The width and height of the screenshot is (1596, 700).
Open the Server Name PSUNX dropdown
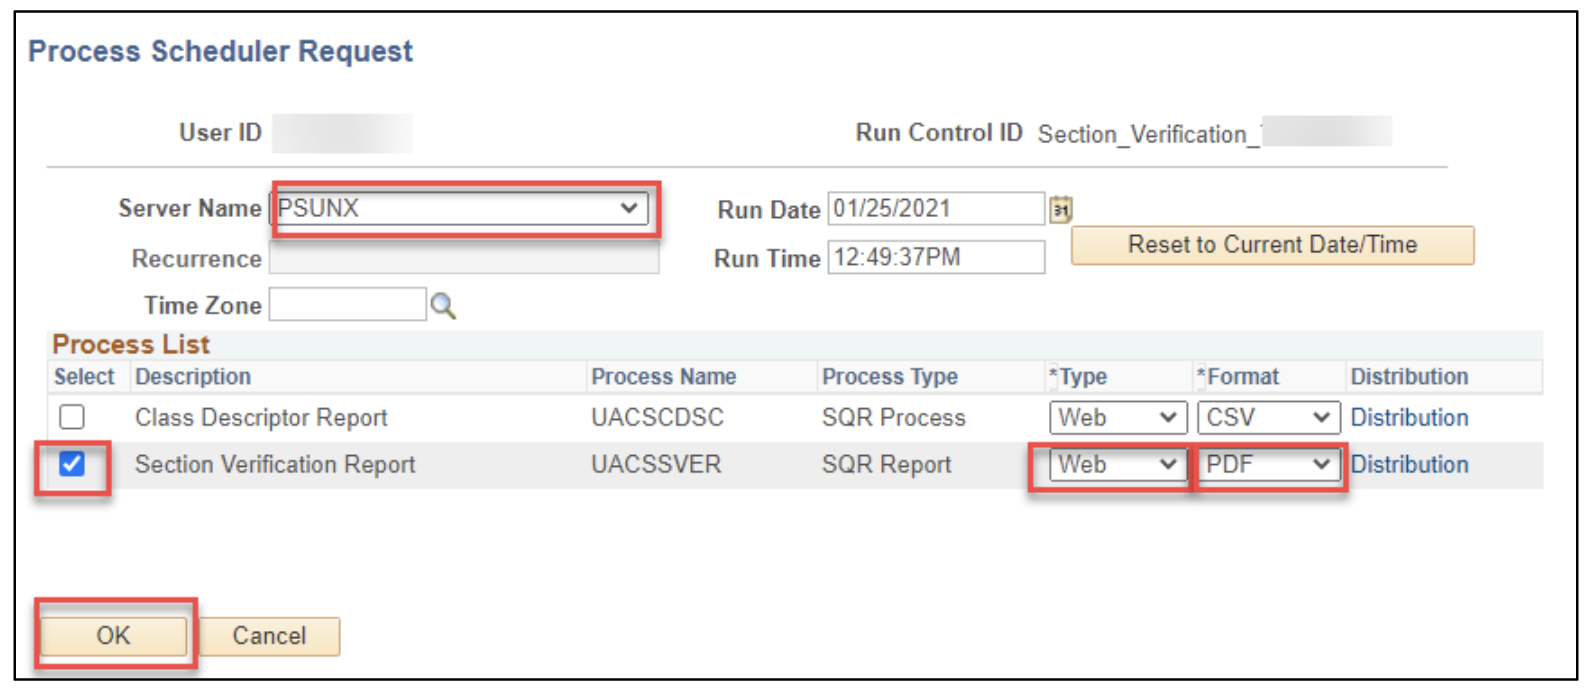point(460,208)
